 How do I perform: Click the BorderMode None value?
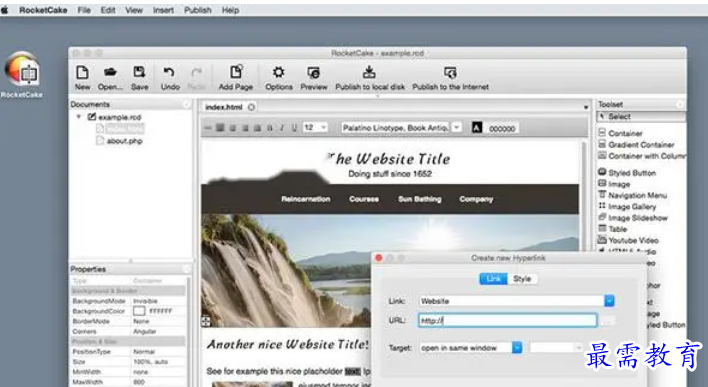(141, 321)
